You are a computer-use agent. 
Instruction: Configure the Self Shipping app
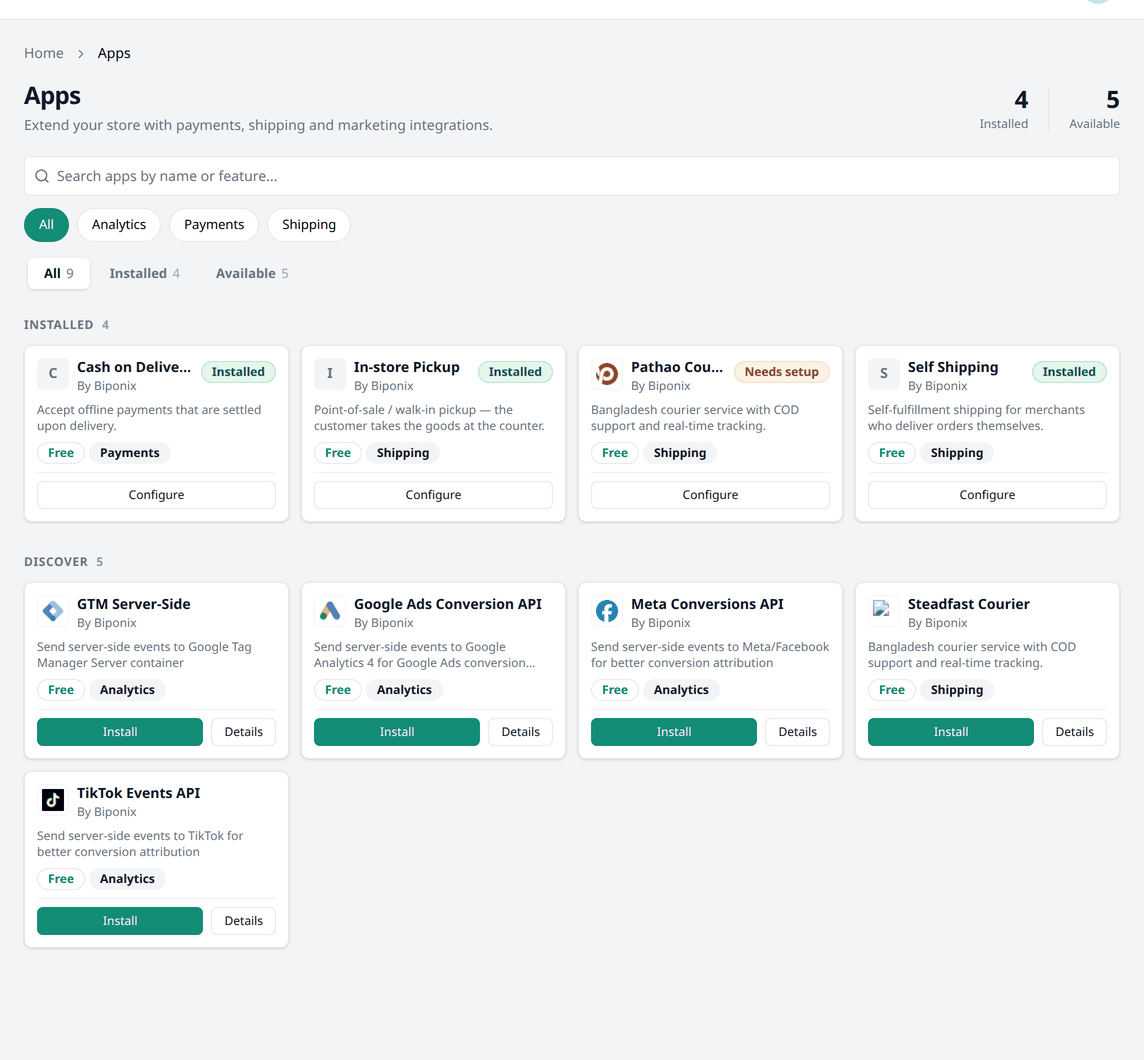[x=987, y=495]
